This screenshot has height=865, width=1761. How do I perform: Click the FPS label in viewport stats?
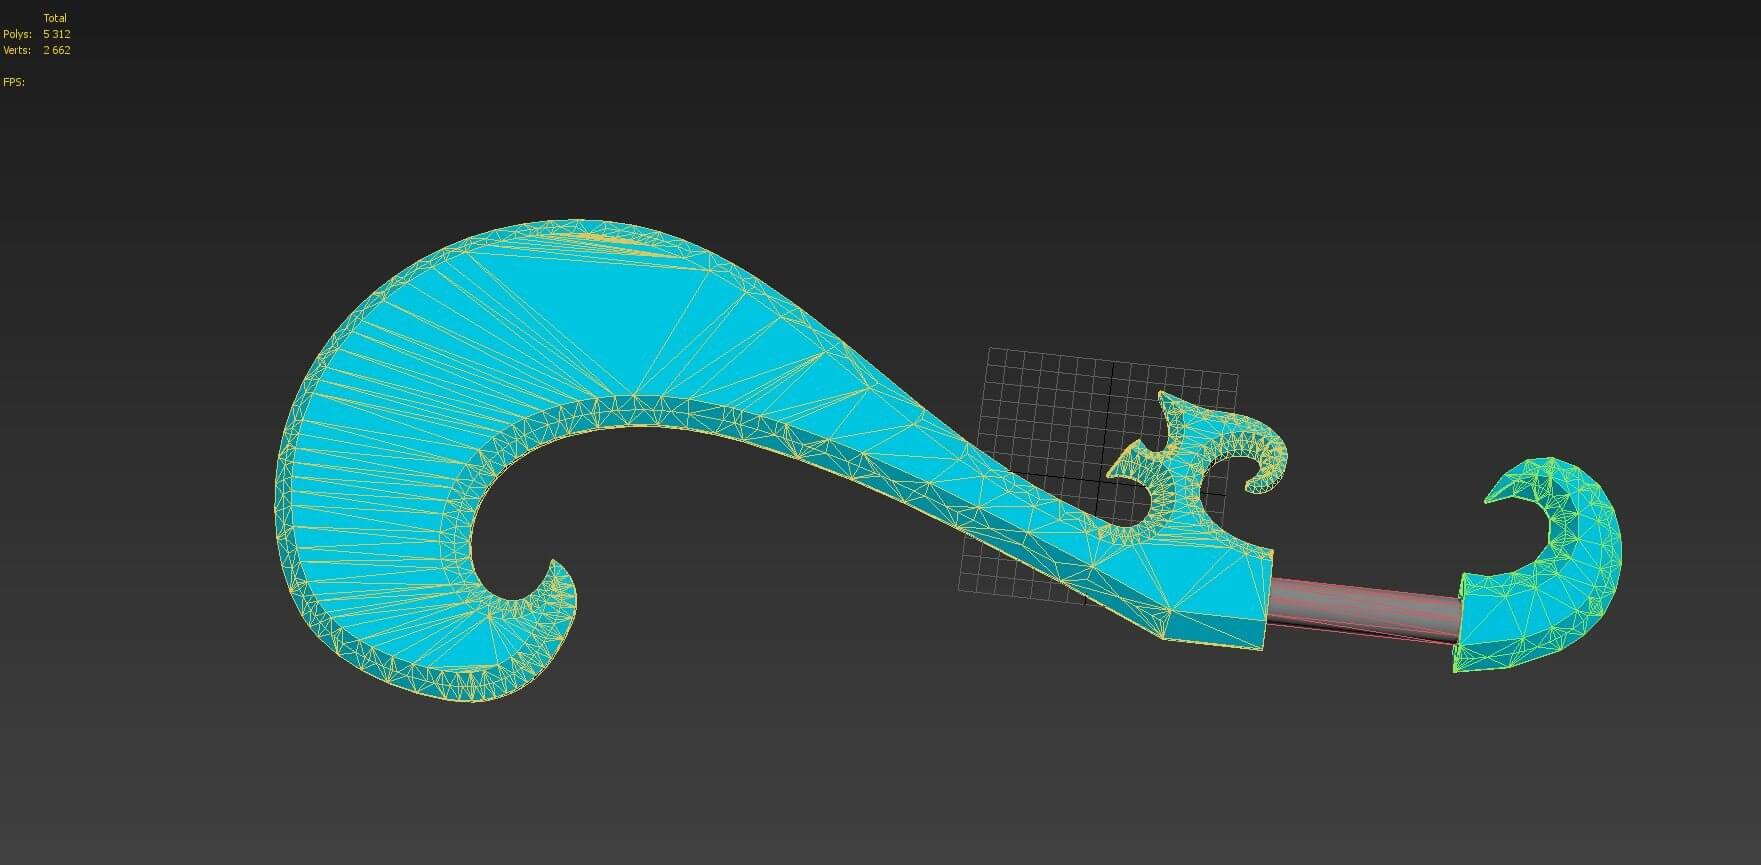coord(14,82)
